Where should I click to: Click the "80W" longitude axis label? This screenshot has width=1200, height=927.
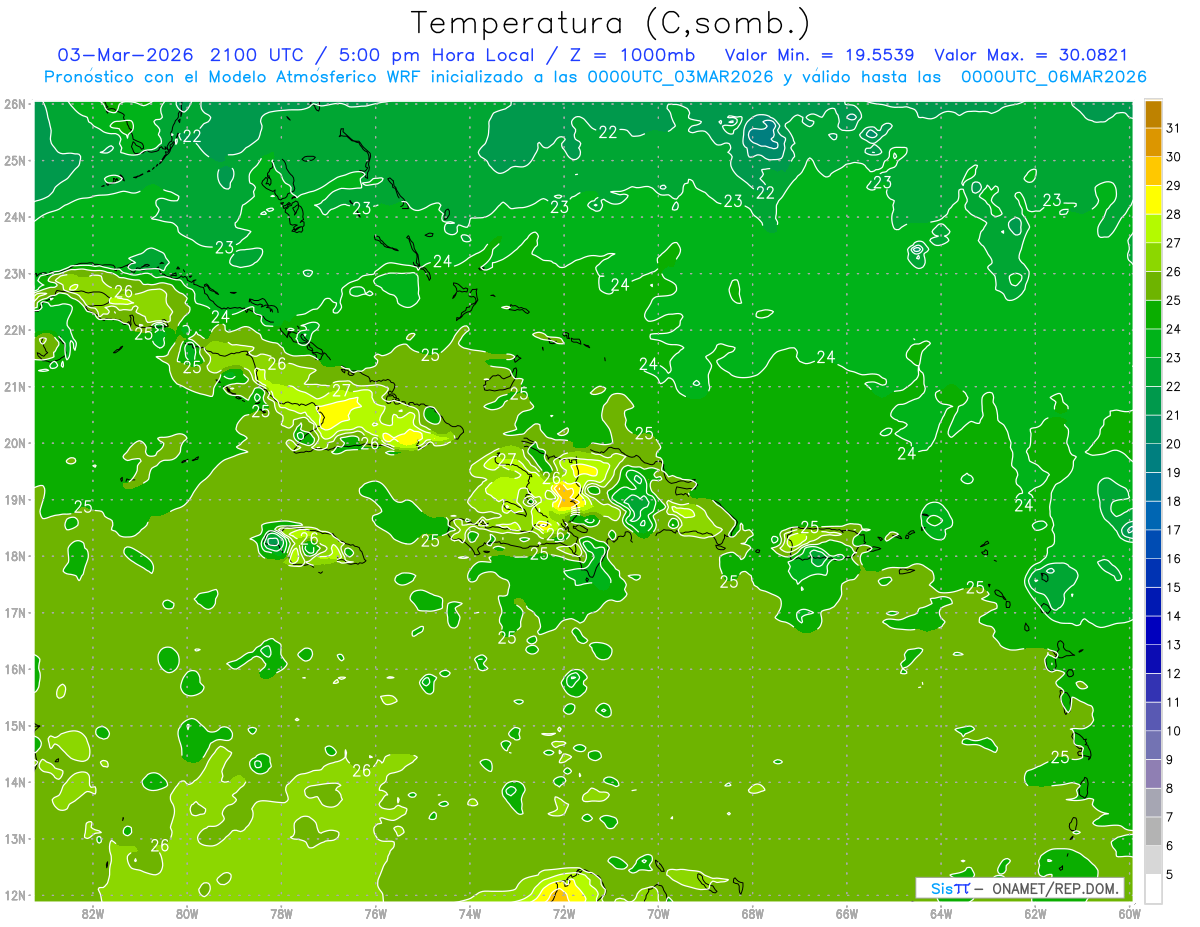click(x=187, y=913)
